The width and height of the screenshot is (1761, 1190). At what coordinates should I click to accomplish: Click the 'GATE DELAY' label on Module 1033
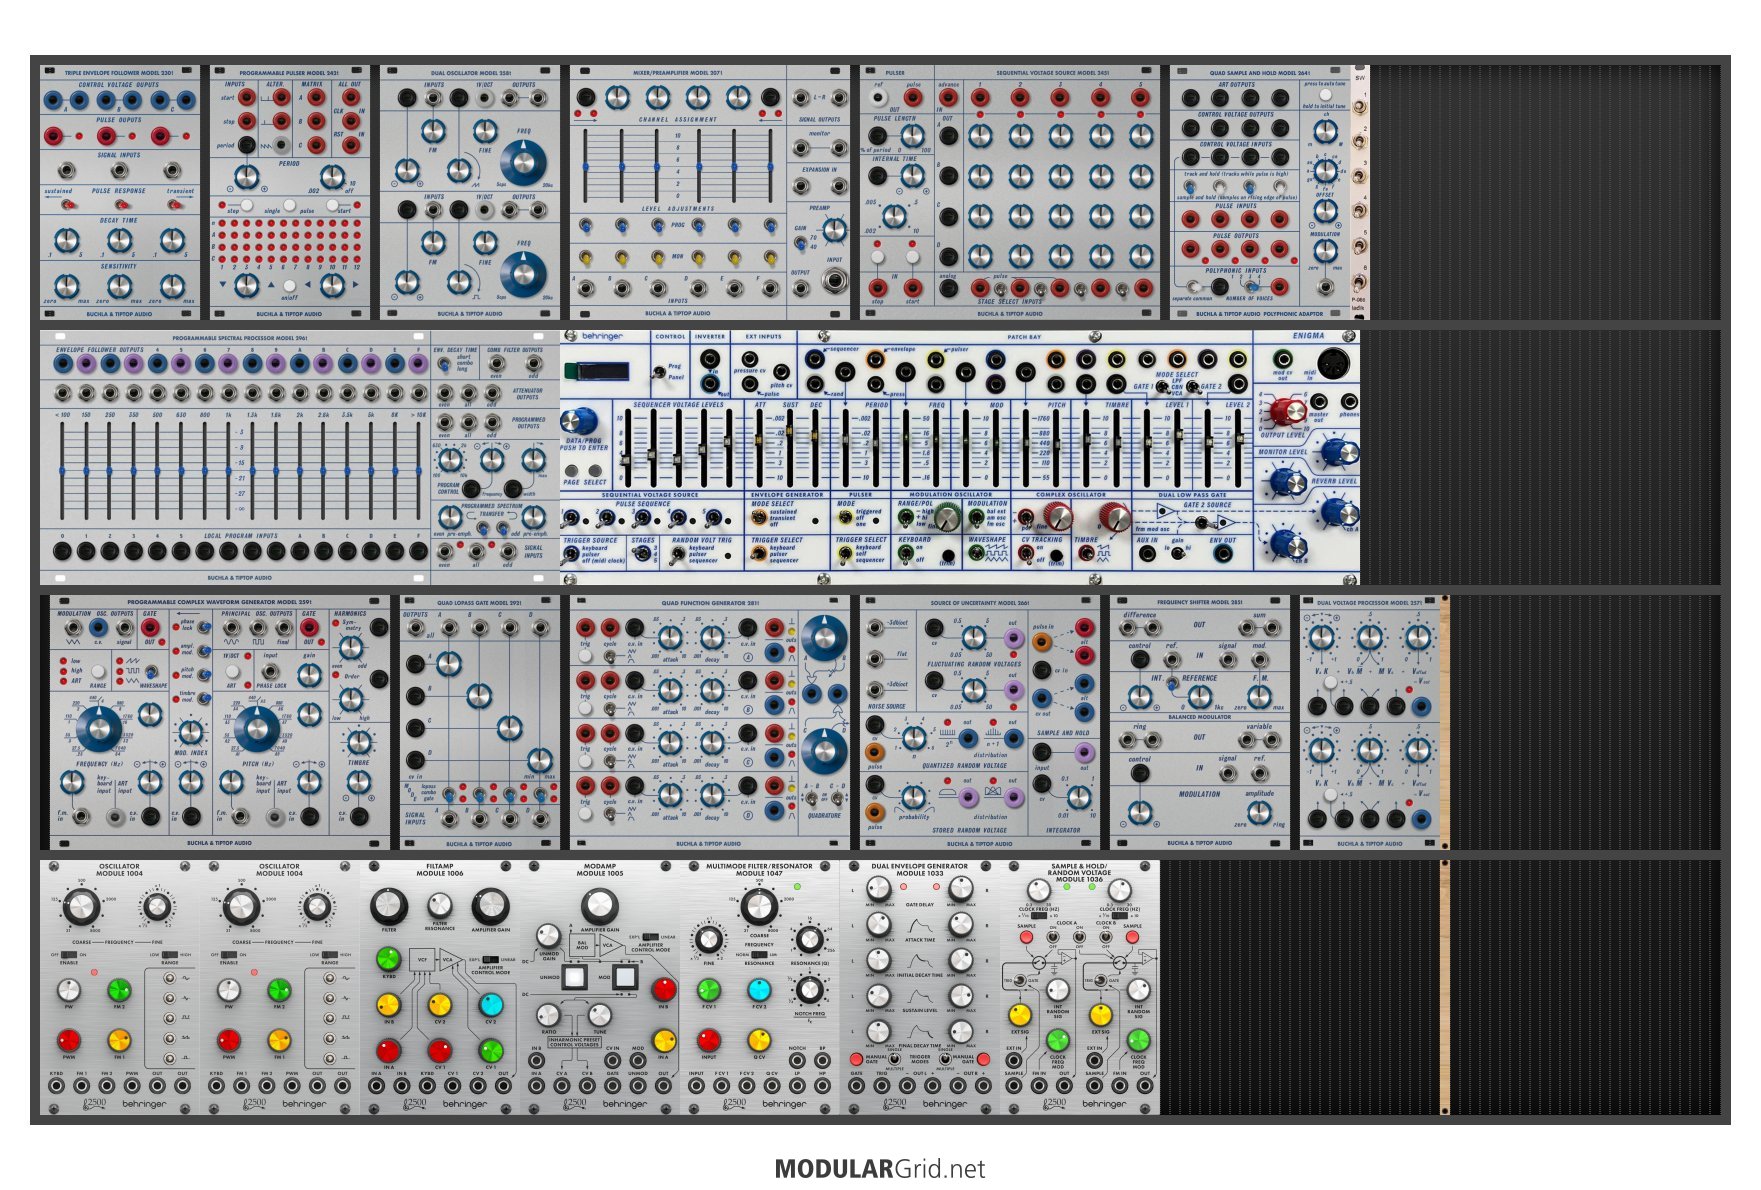tap(919, 905)
